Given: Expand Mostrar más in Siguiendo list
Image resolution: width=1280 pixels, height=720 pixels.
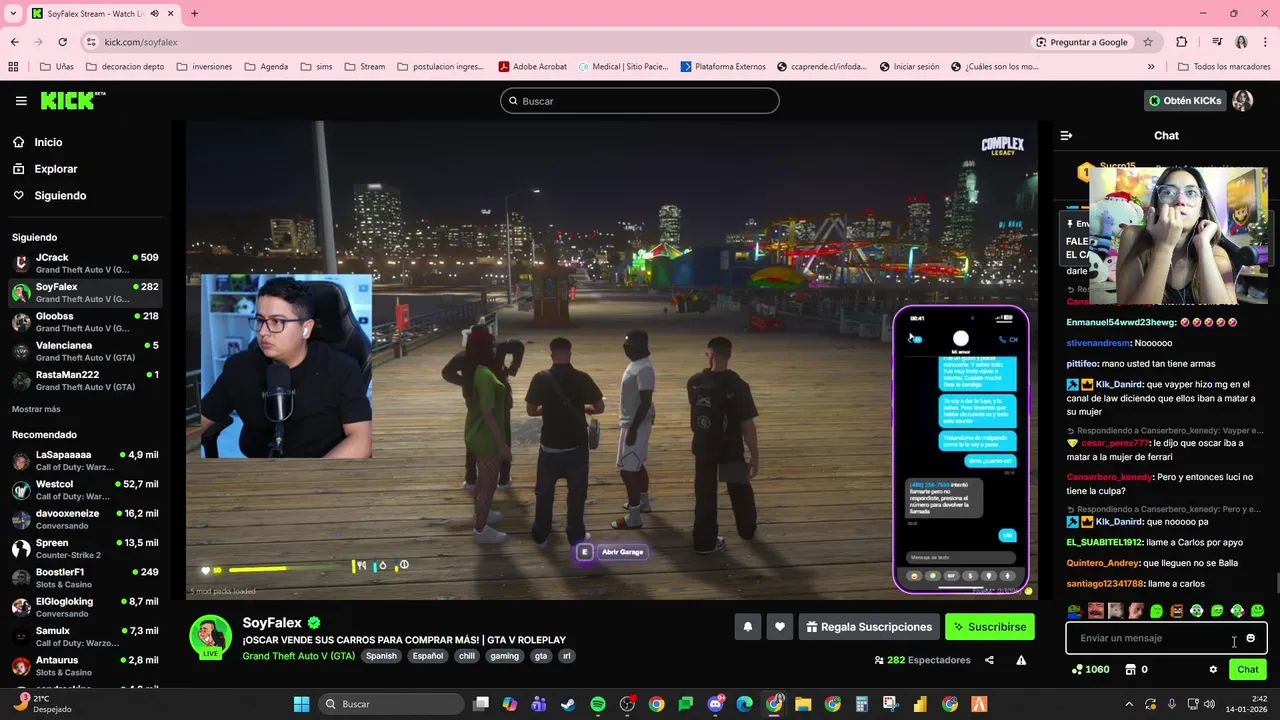Looking at the screenshot, I should [x=36, y=409].
